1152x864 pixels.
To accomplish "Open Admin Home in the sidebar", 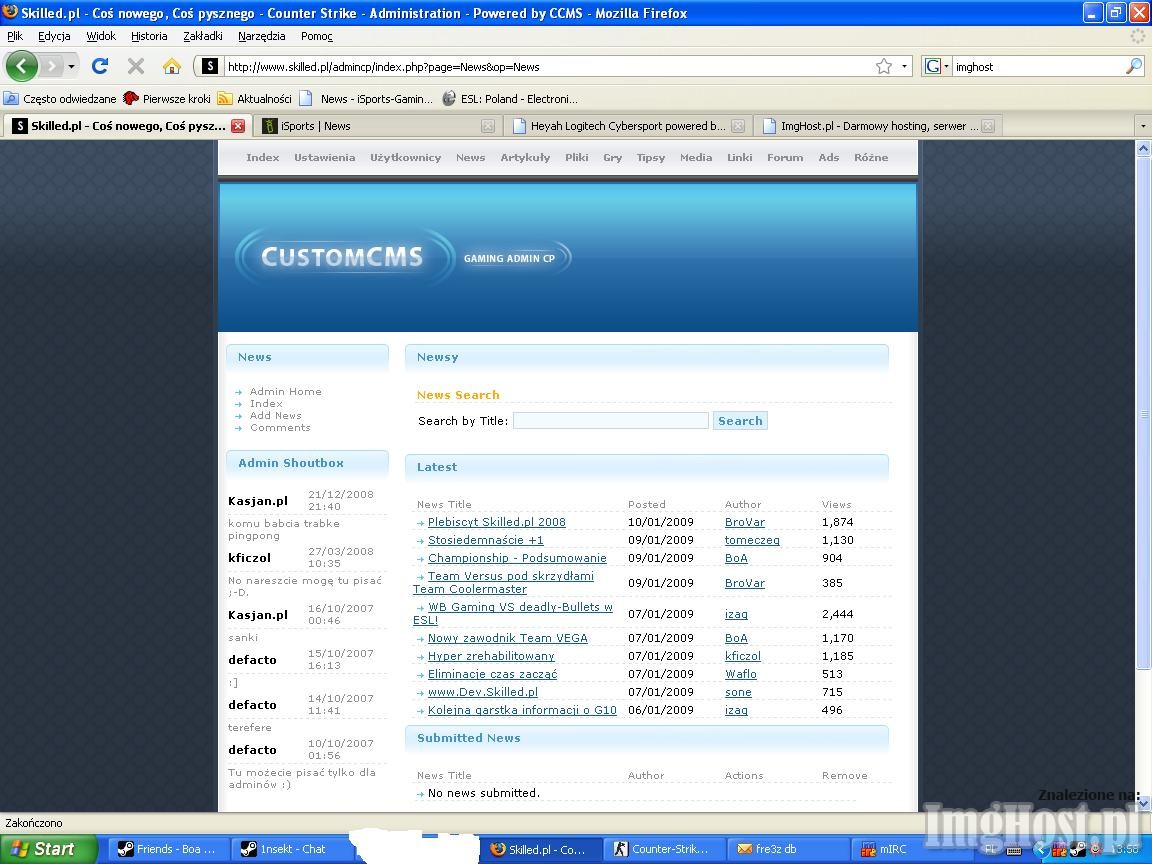I will pos(286,392).
